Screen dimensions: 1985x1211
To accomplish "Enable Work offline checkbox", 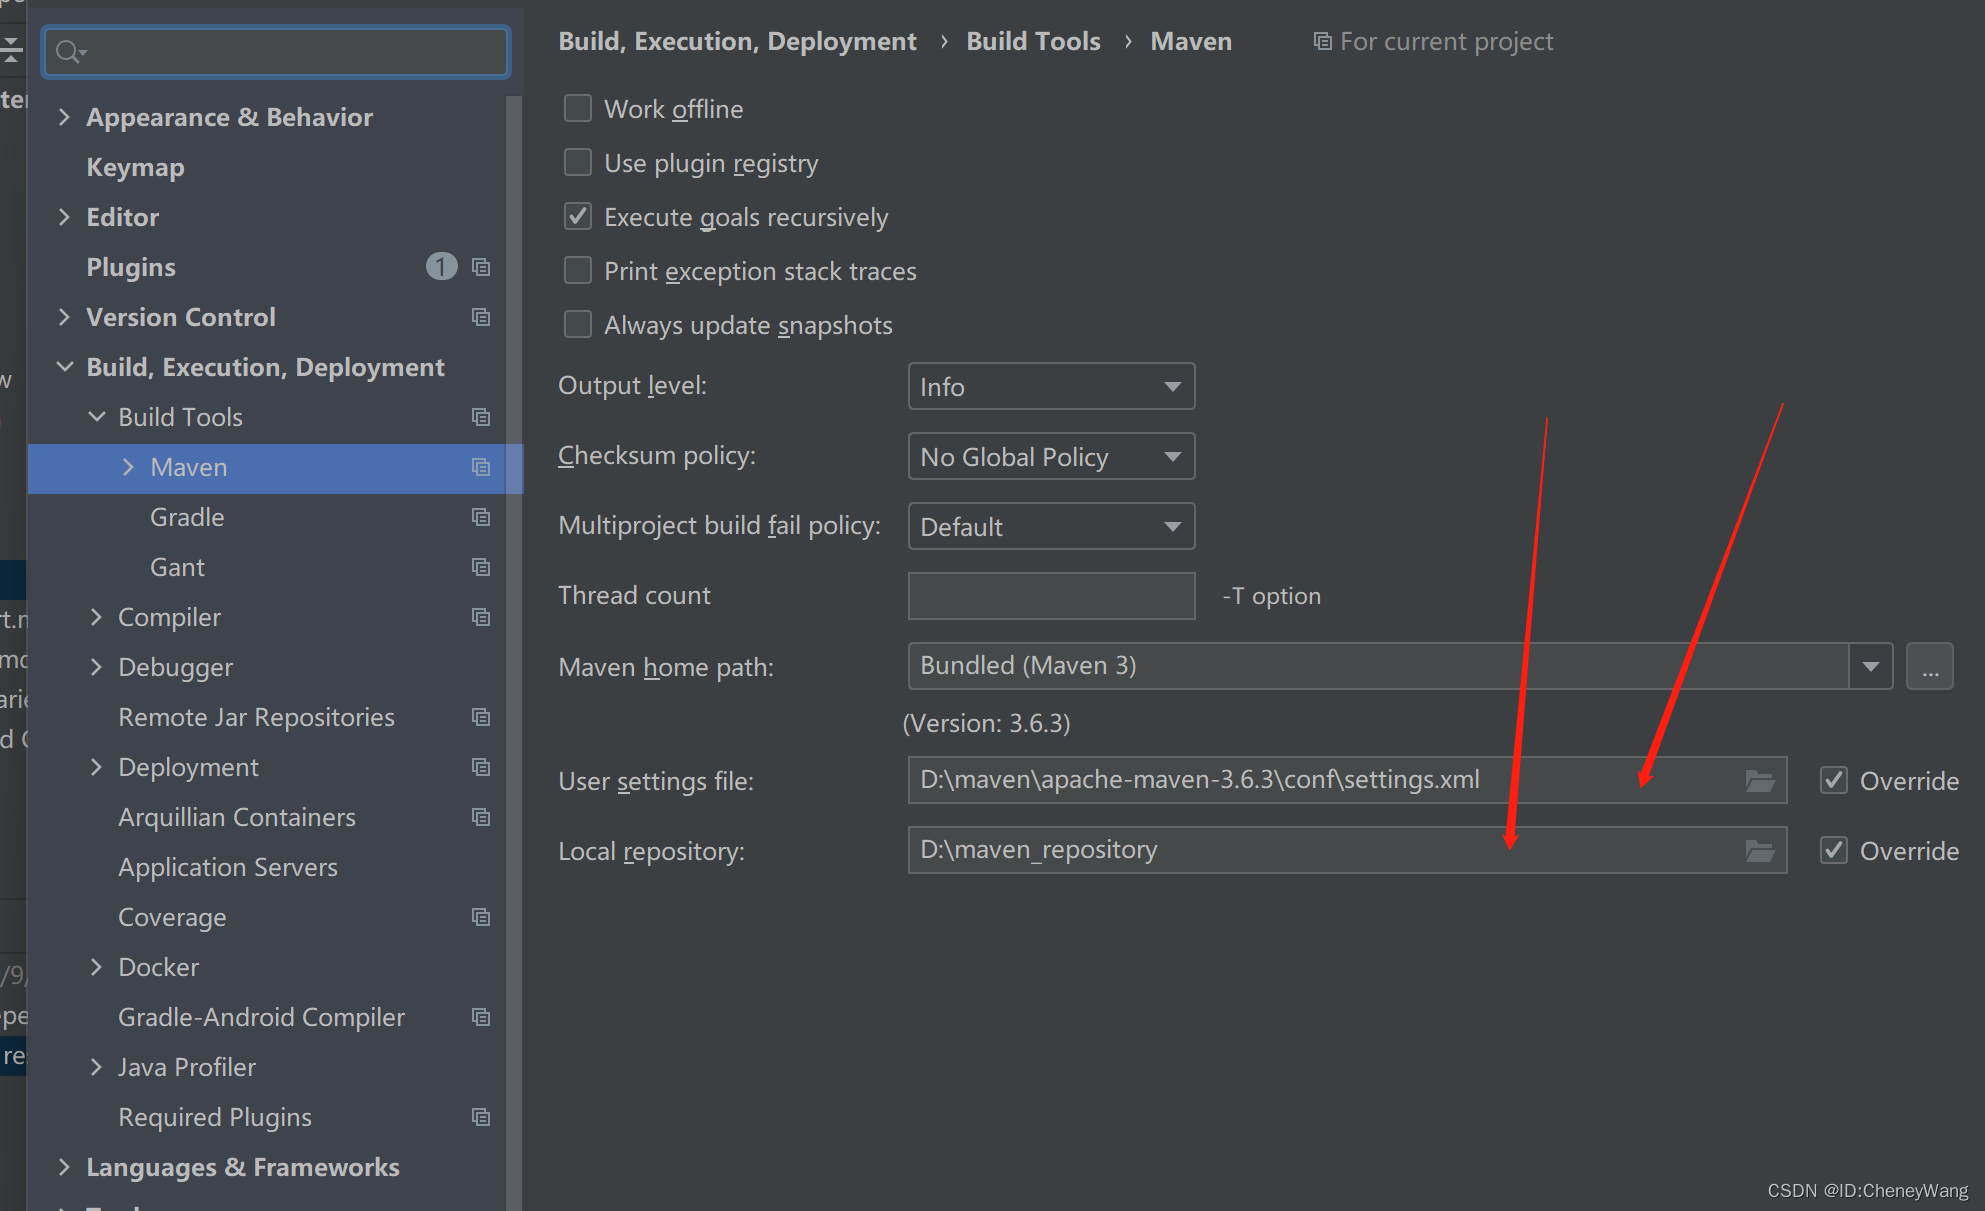I will 578,108.
